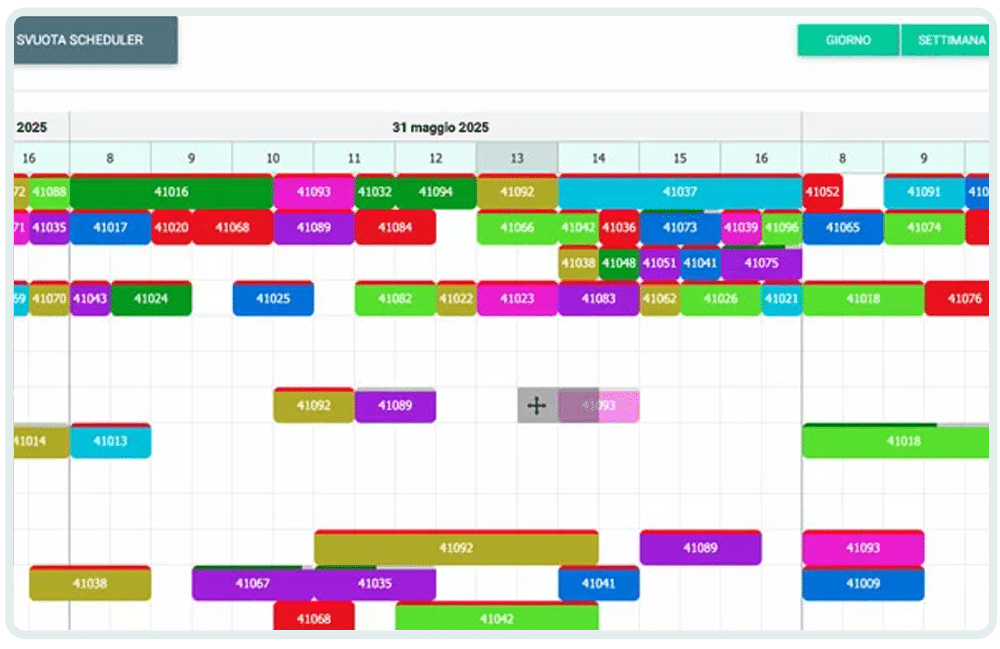Image resolution: width=1000 pixels, height=649 pixels.
Task: Click the red 41052 task block
Action: point(822,192)
